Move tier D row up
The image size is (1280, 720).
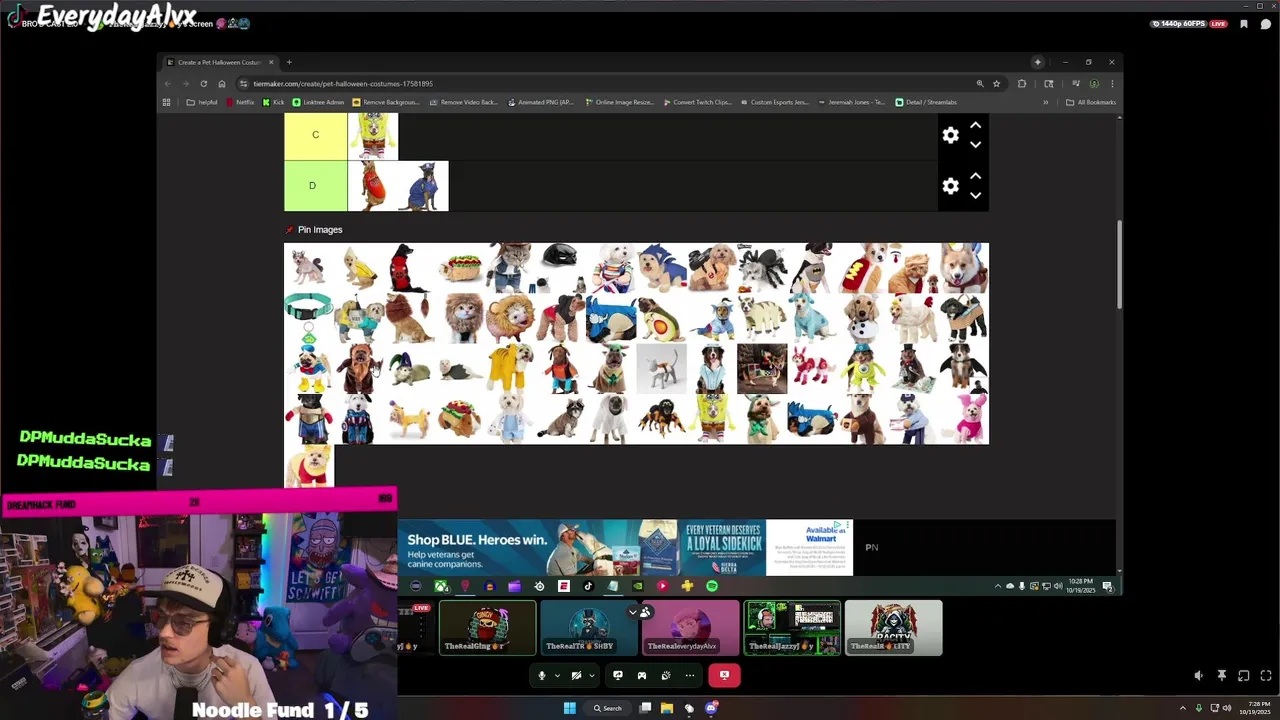pos(975,177)
